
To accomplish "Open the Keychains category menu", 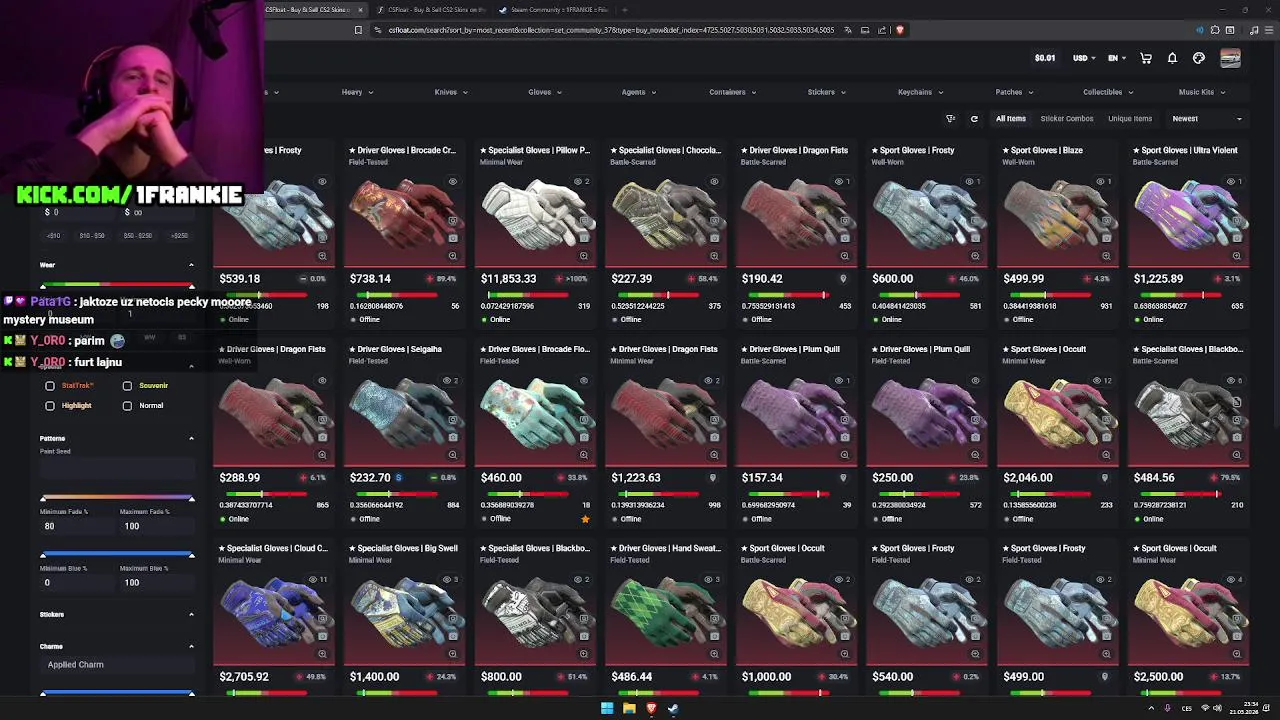I will click(x=920, y=92).
